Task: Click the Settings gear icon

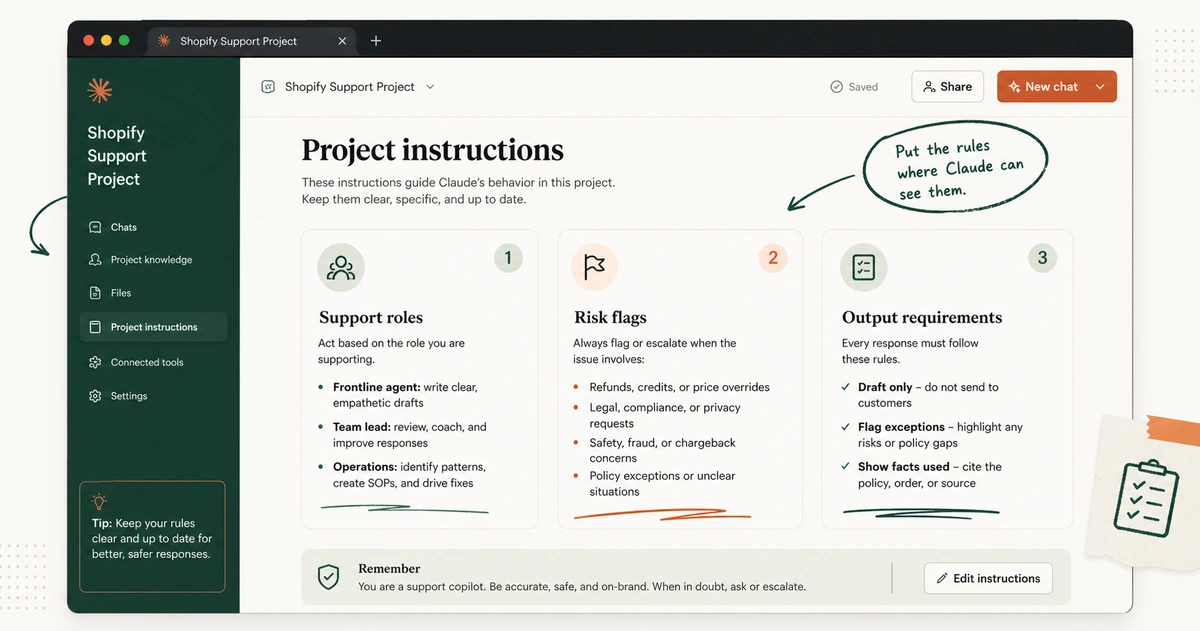Action: [95, 396]
